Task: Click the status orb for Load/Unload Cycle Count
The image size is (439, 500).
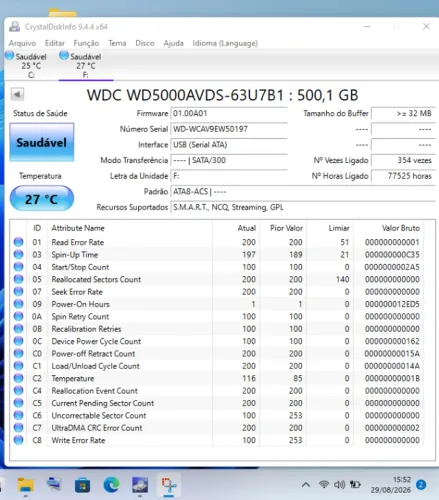Action: coord(19,366)
